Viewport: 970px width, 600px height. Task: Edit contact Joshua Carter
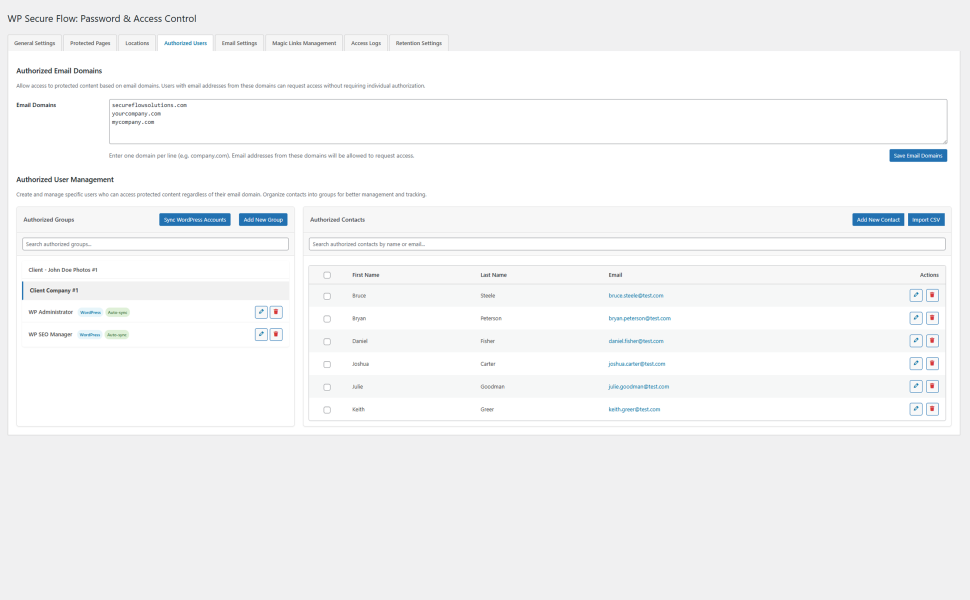coord(916,364)
